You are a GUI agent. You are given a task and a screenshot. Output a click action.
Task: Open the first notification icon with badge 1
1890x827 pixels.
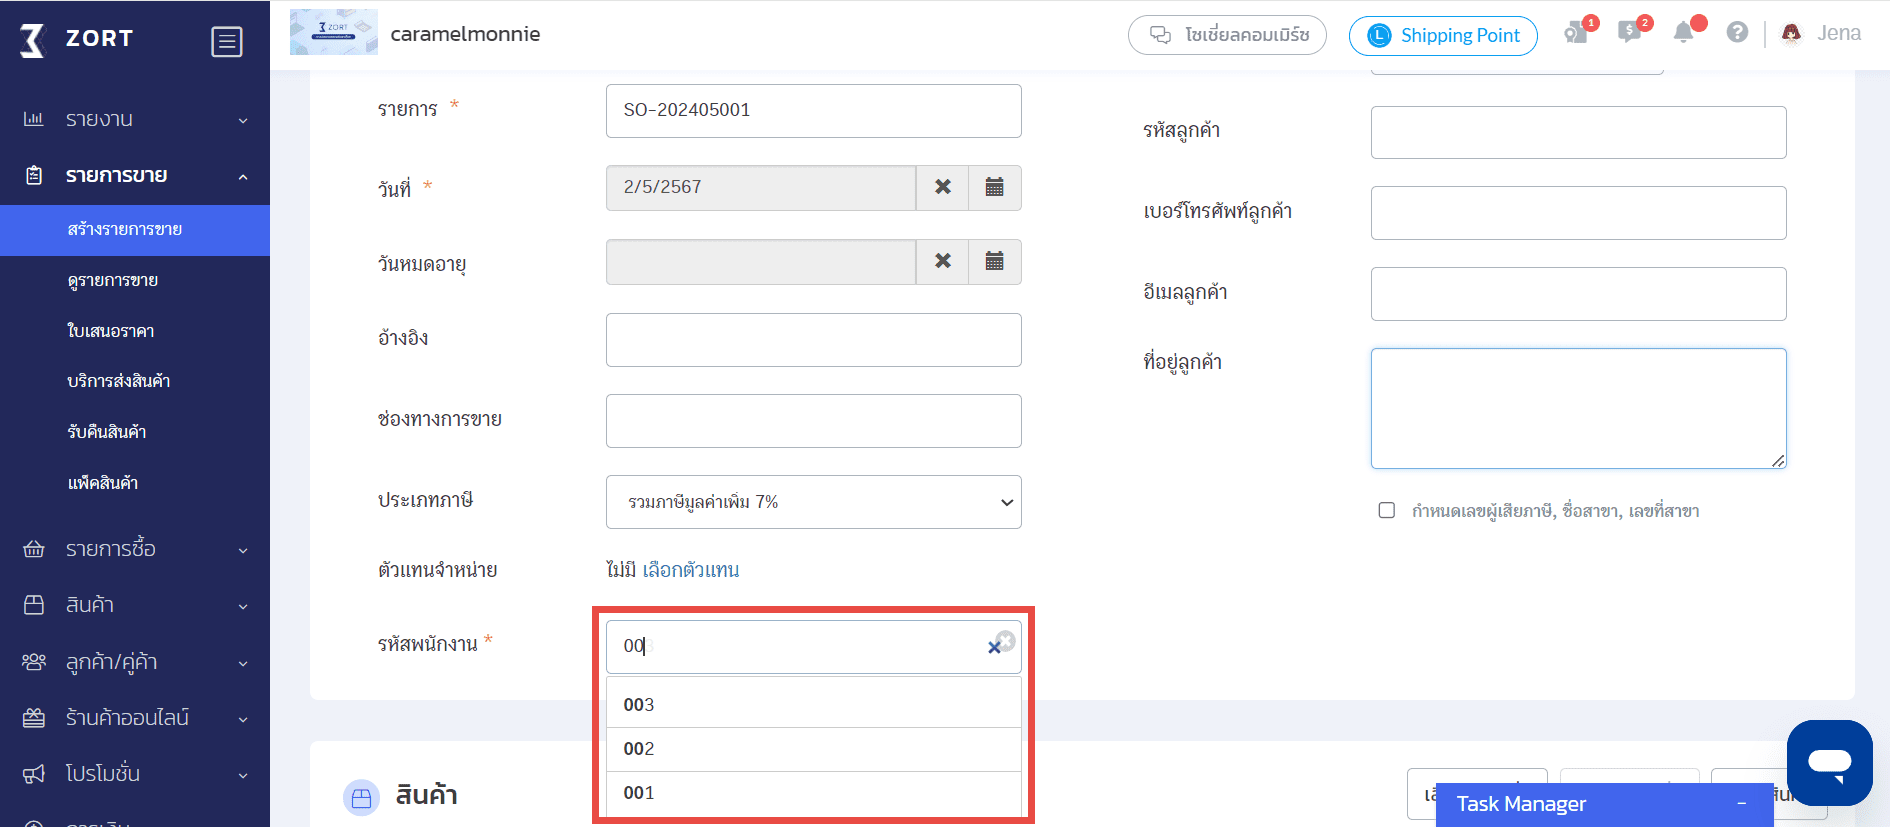click(1577, 33)
